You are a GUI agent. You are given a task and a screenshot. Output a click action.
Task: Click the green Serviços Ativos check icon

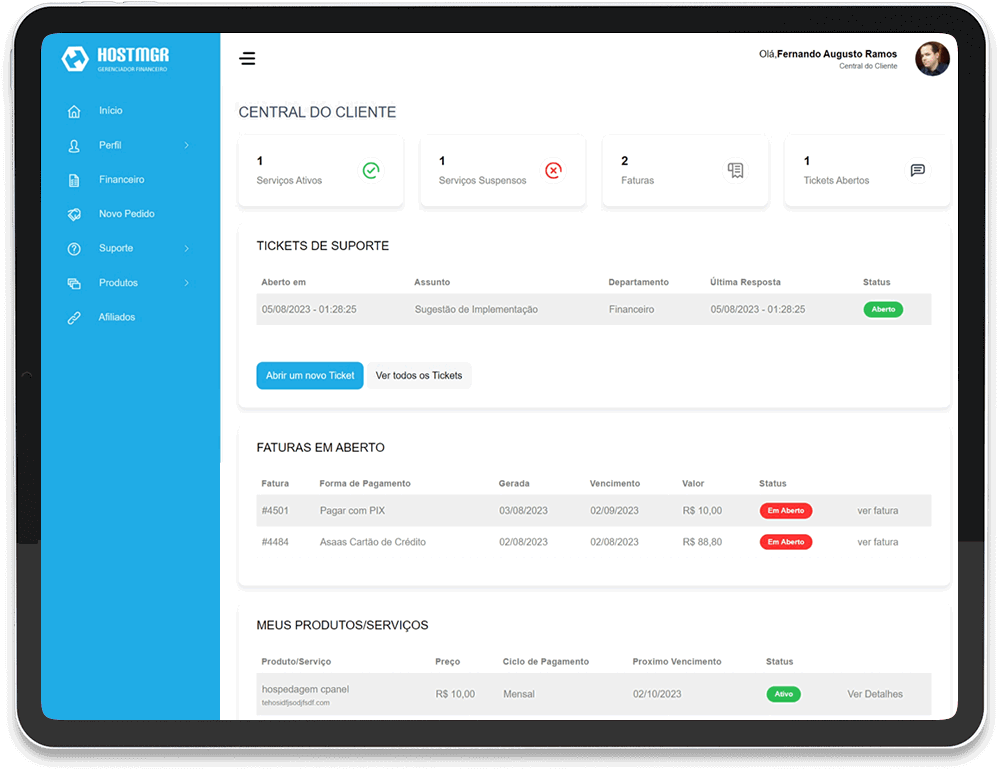tap(371, 171)
